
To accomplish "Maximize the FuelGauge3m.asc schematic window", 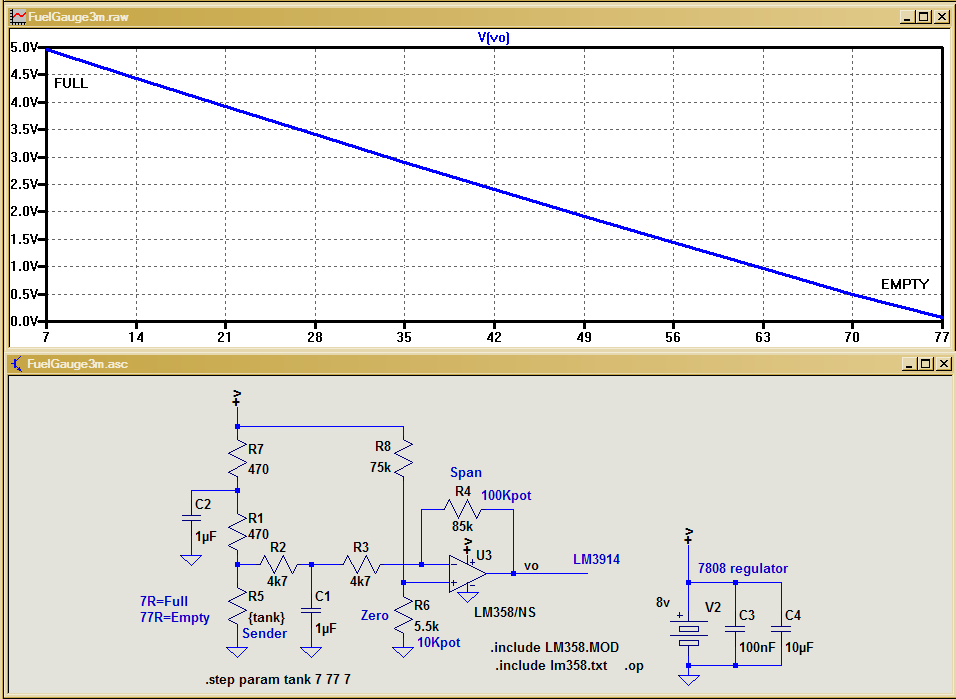I will (x=926, y=364).
